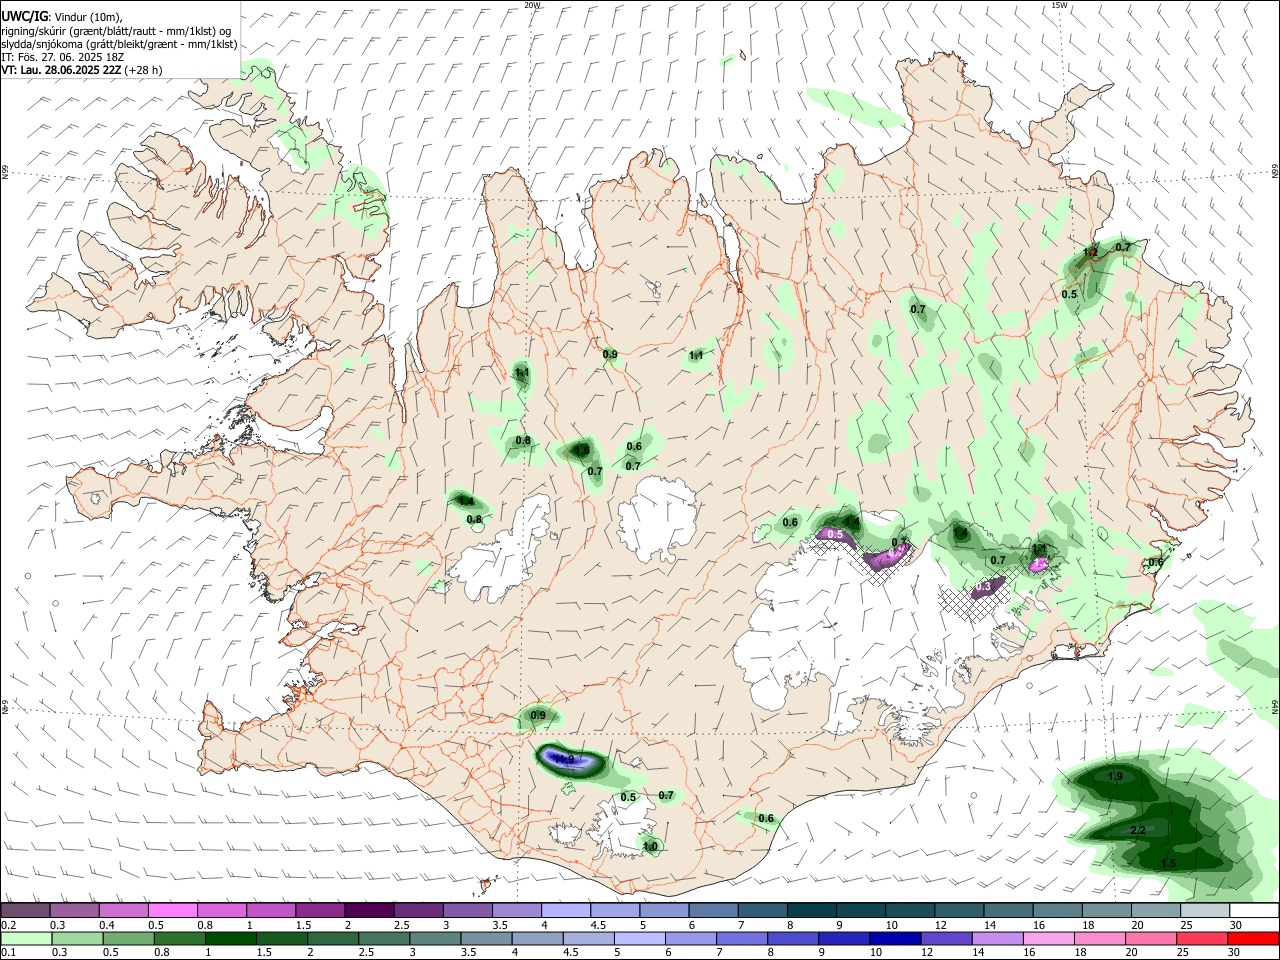Click the red 30 mm rain scale swatch
1280x960 pixels.
(x=1252, y=939)
